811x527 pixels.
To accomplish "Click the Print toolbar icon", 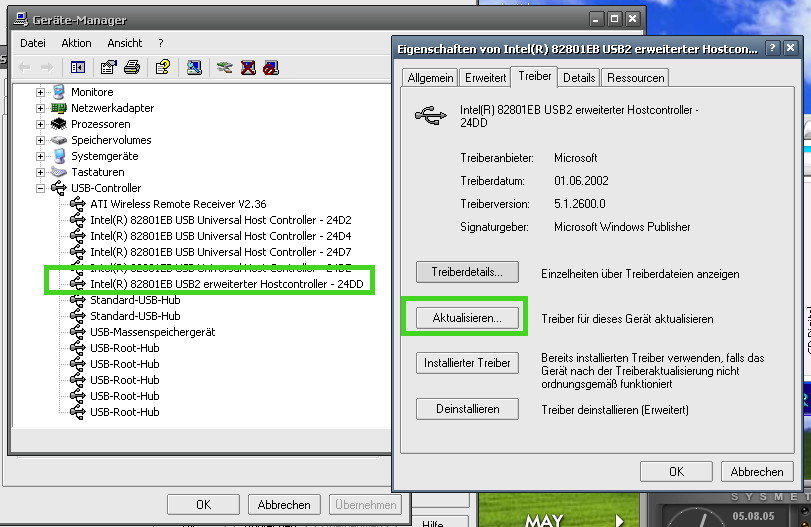I will coord(132,67).
